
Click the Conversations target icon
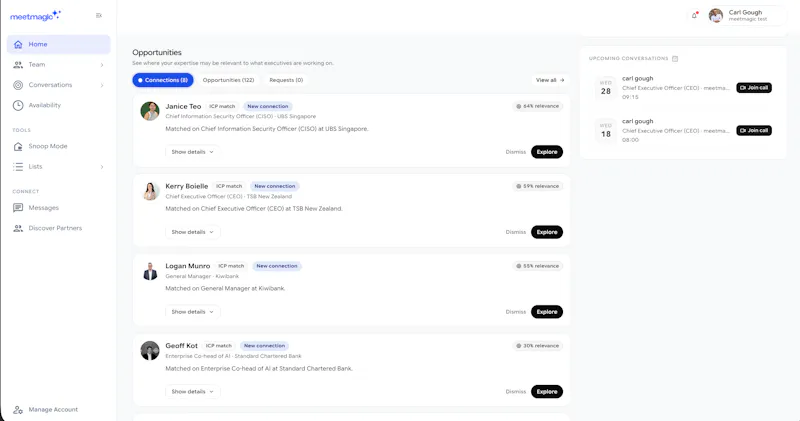(18, 85)
